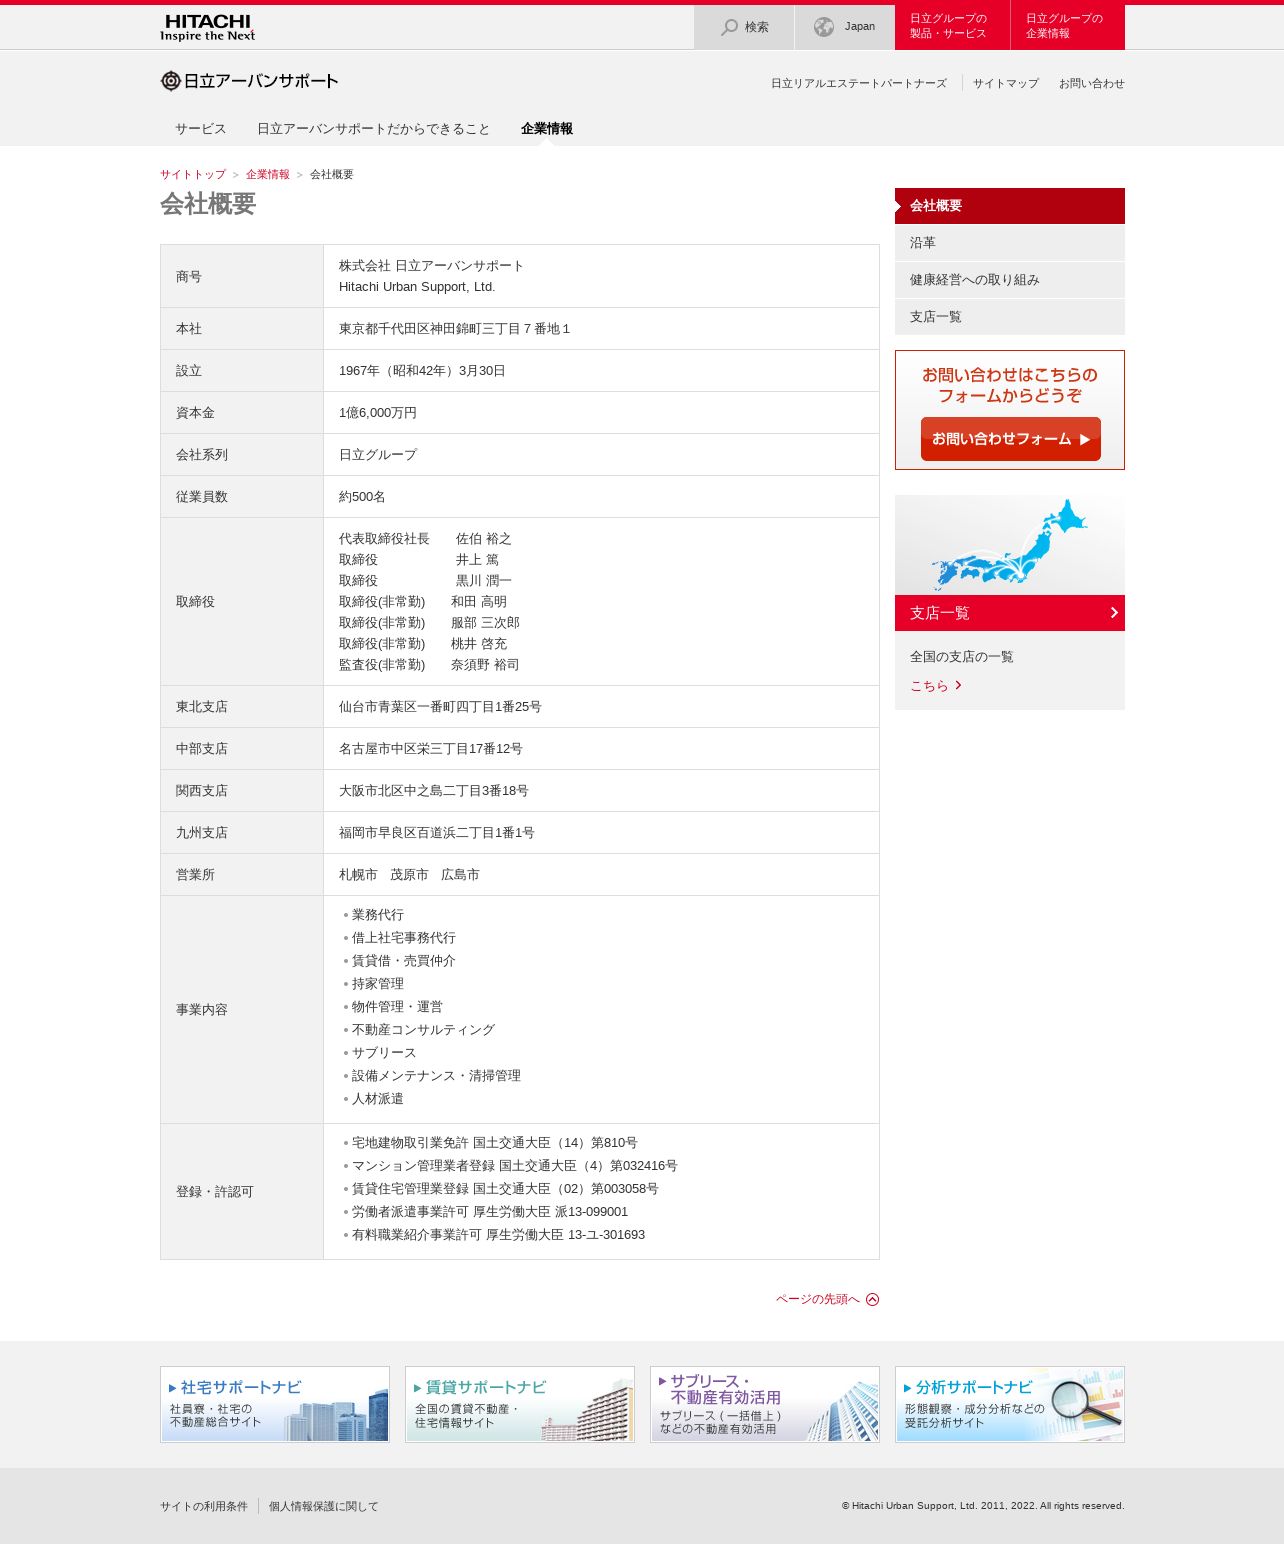Click the copyright notice text

(x=983, y=1506)
